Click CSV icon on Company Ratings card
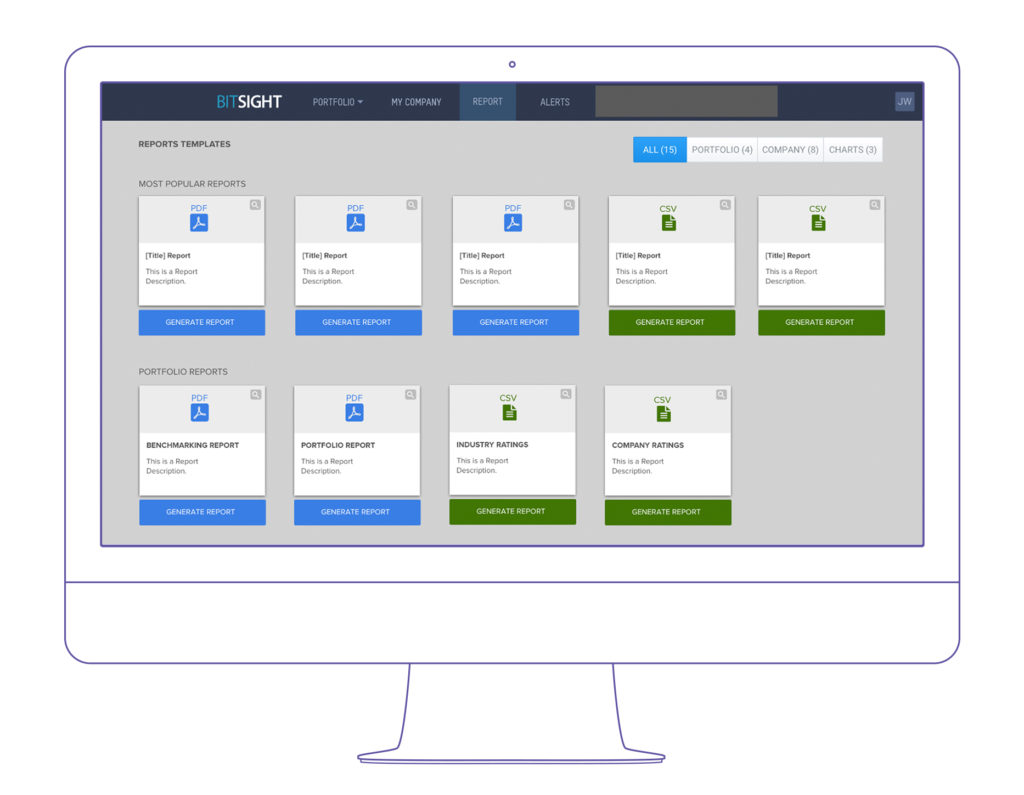 click(x=663, y=413)
